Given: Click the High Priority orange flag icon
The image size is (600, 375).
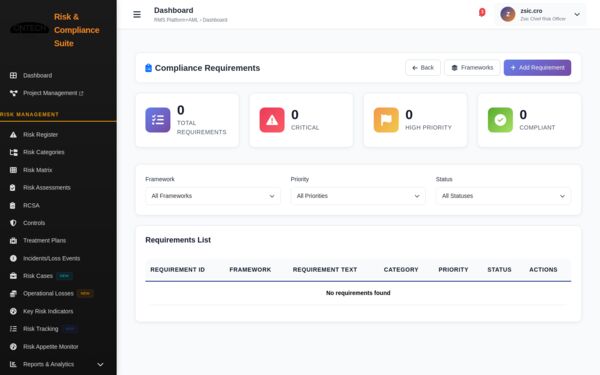Looking at the screenshot, I should [x=386, y=120].
